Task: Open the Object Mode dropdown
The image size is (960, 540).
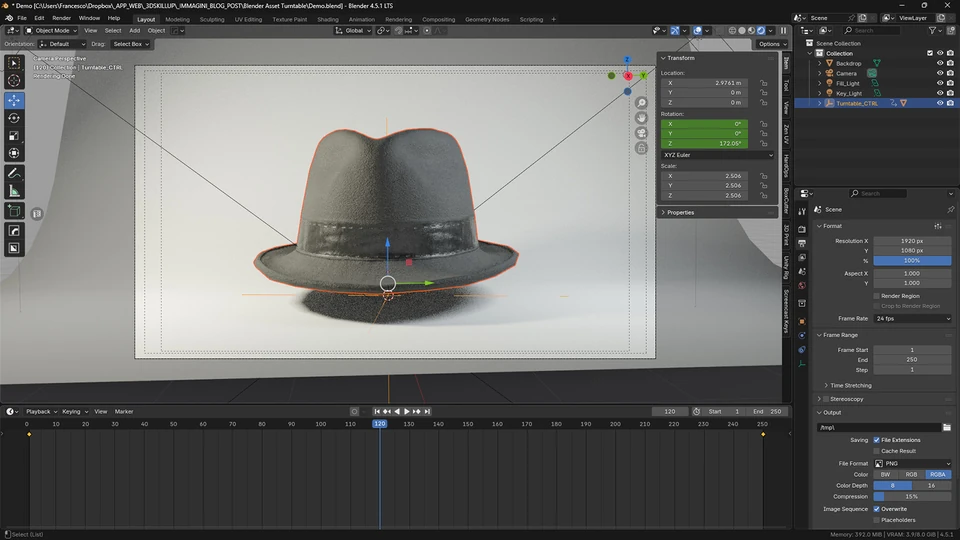Action: (51, 31)
